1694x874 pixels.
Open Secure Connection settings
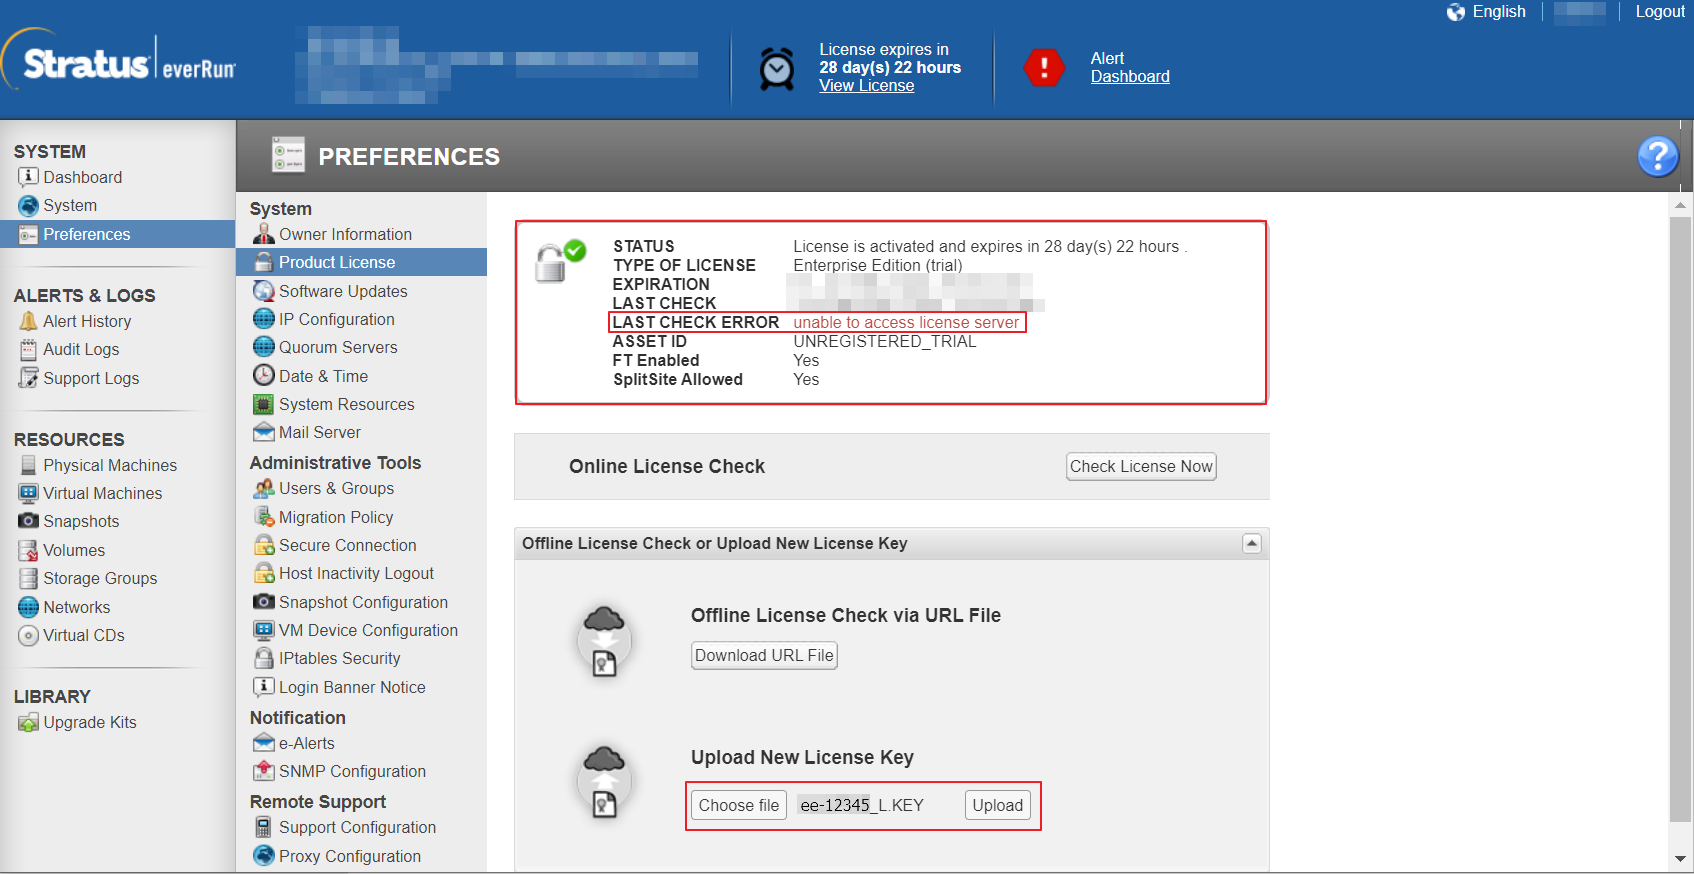pos(347,545)
